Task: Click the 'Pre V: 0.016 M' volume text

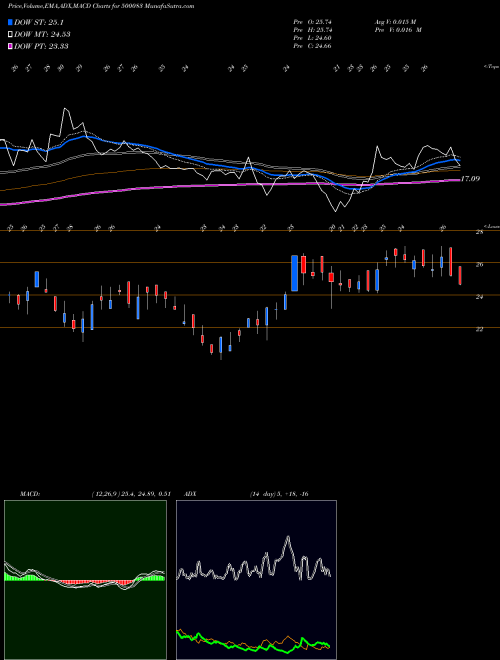Action: [398, 30]
